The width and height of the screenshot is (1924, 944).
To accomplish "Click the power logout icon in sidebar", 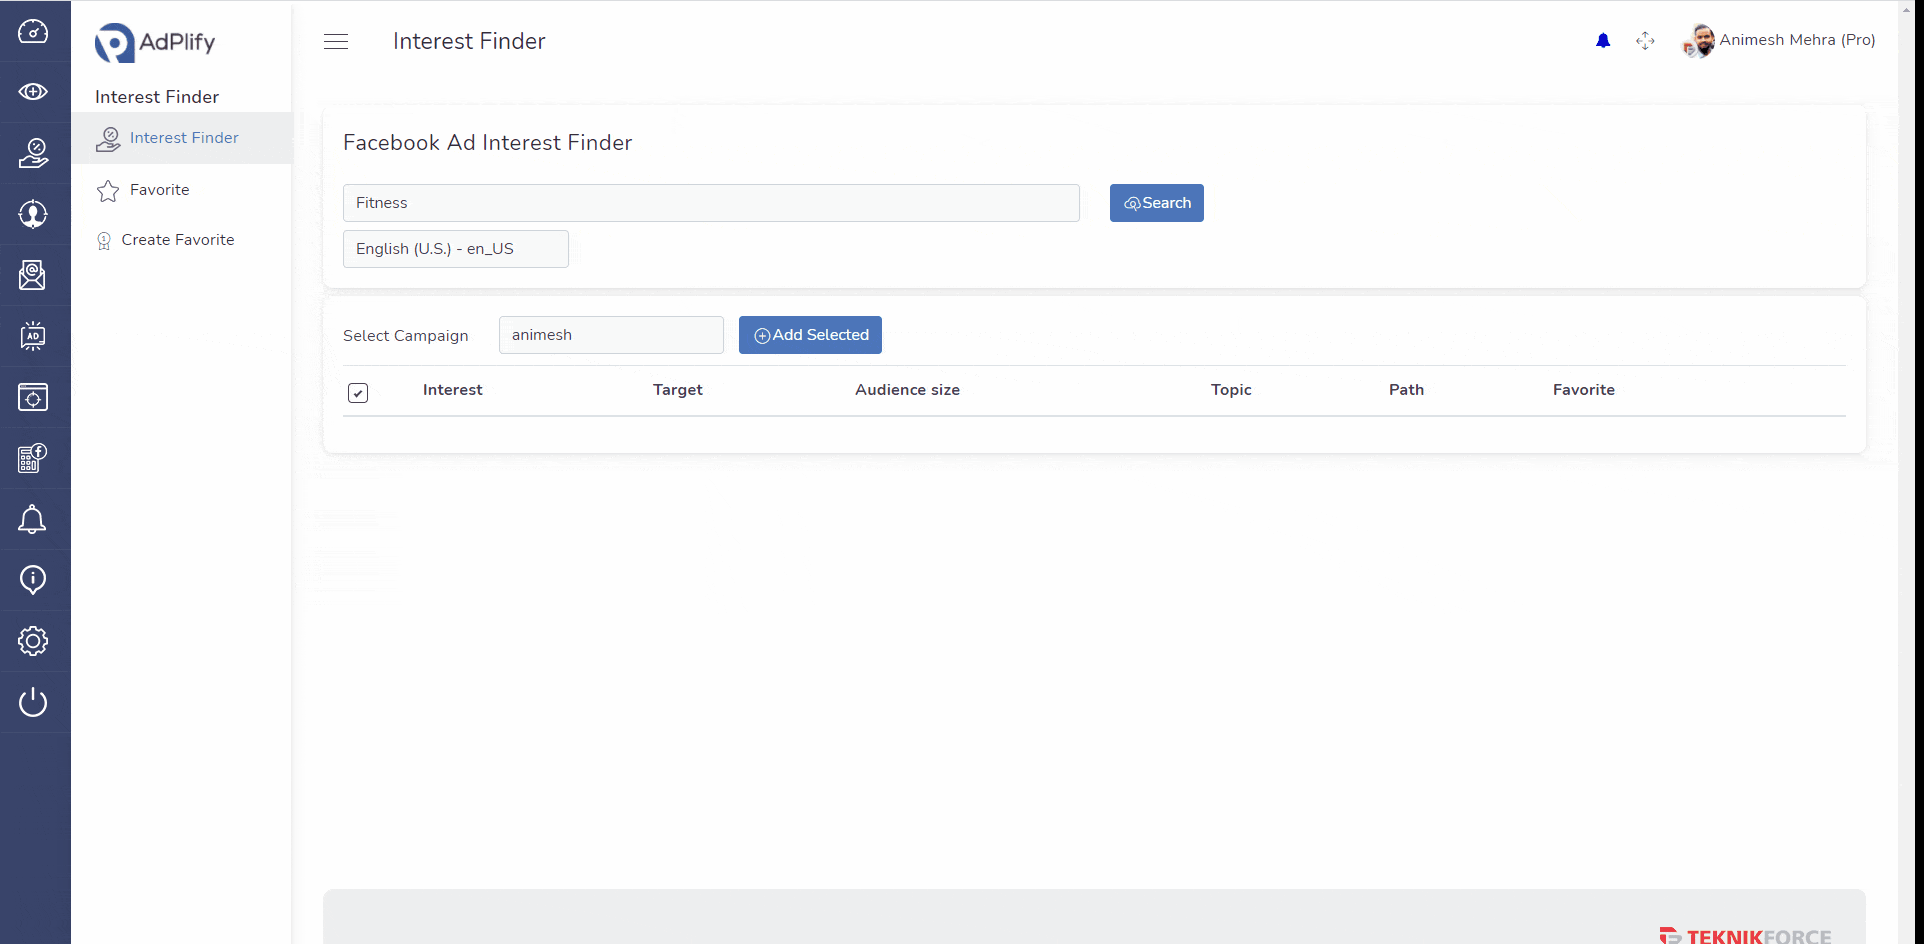I will 33,702.
